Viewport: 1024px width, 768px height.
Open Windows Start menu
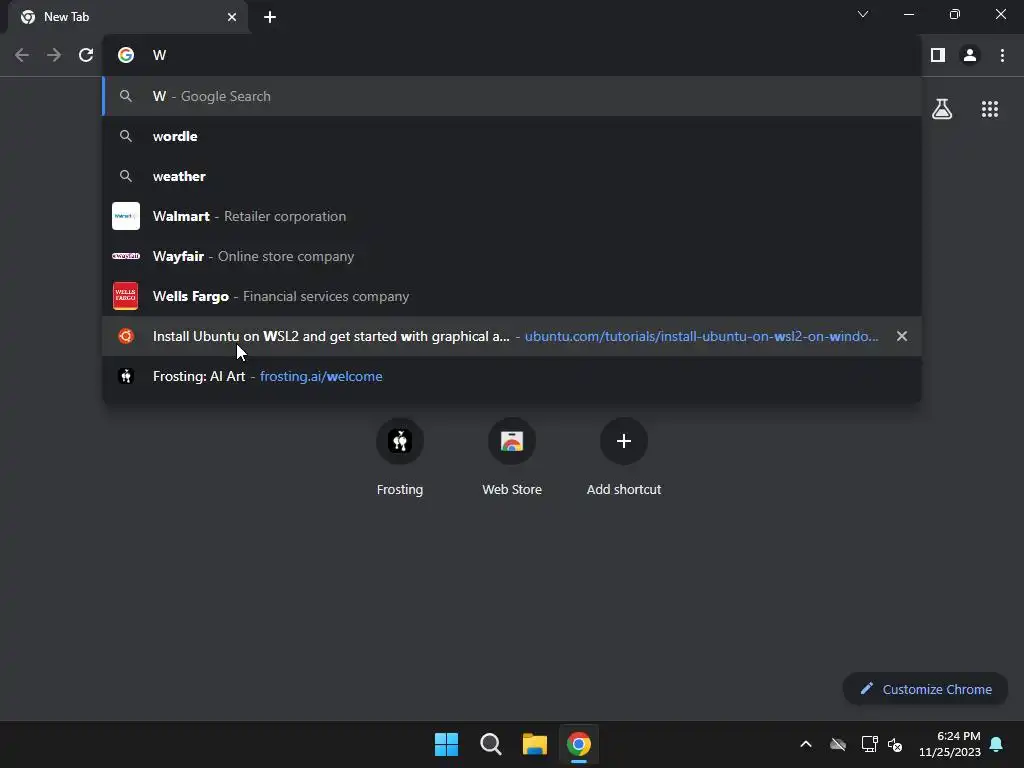447,744
